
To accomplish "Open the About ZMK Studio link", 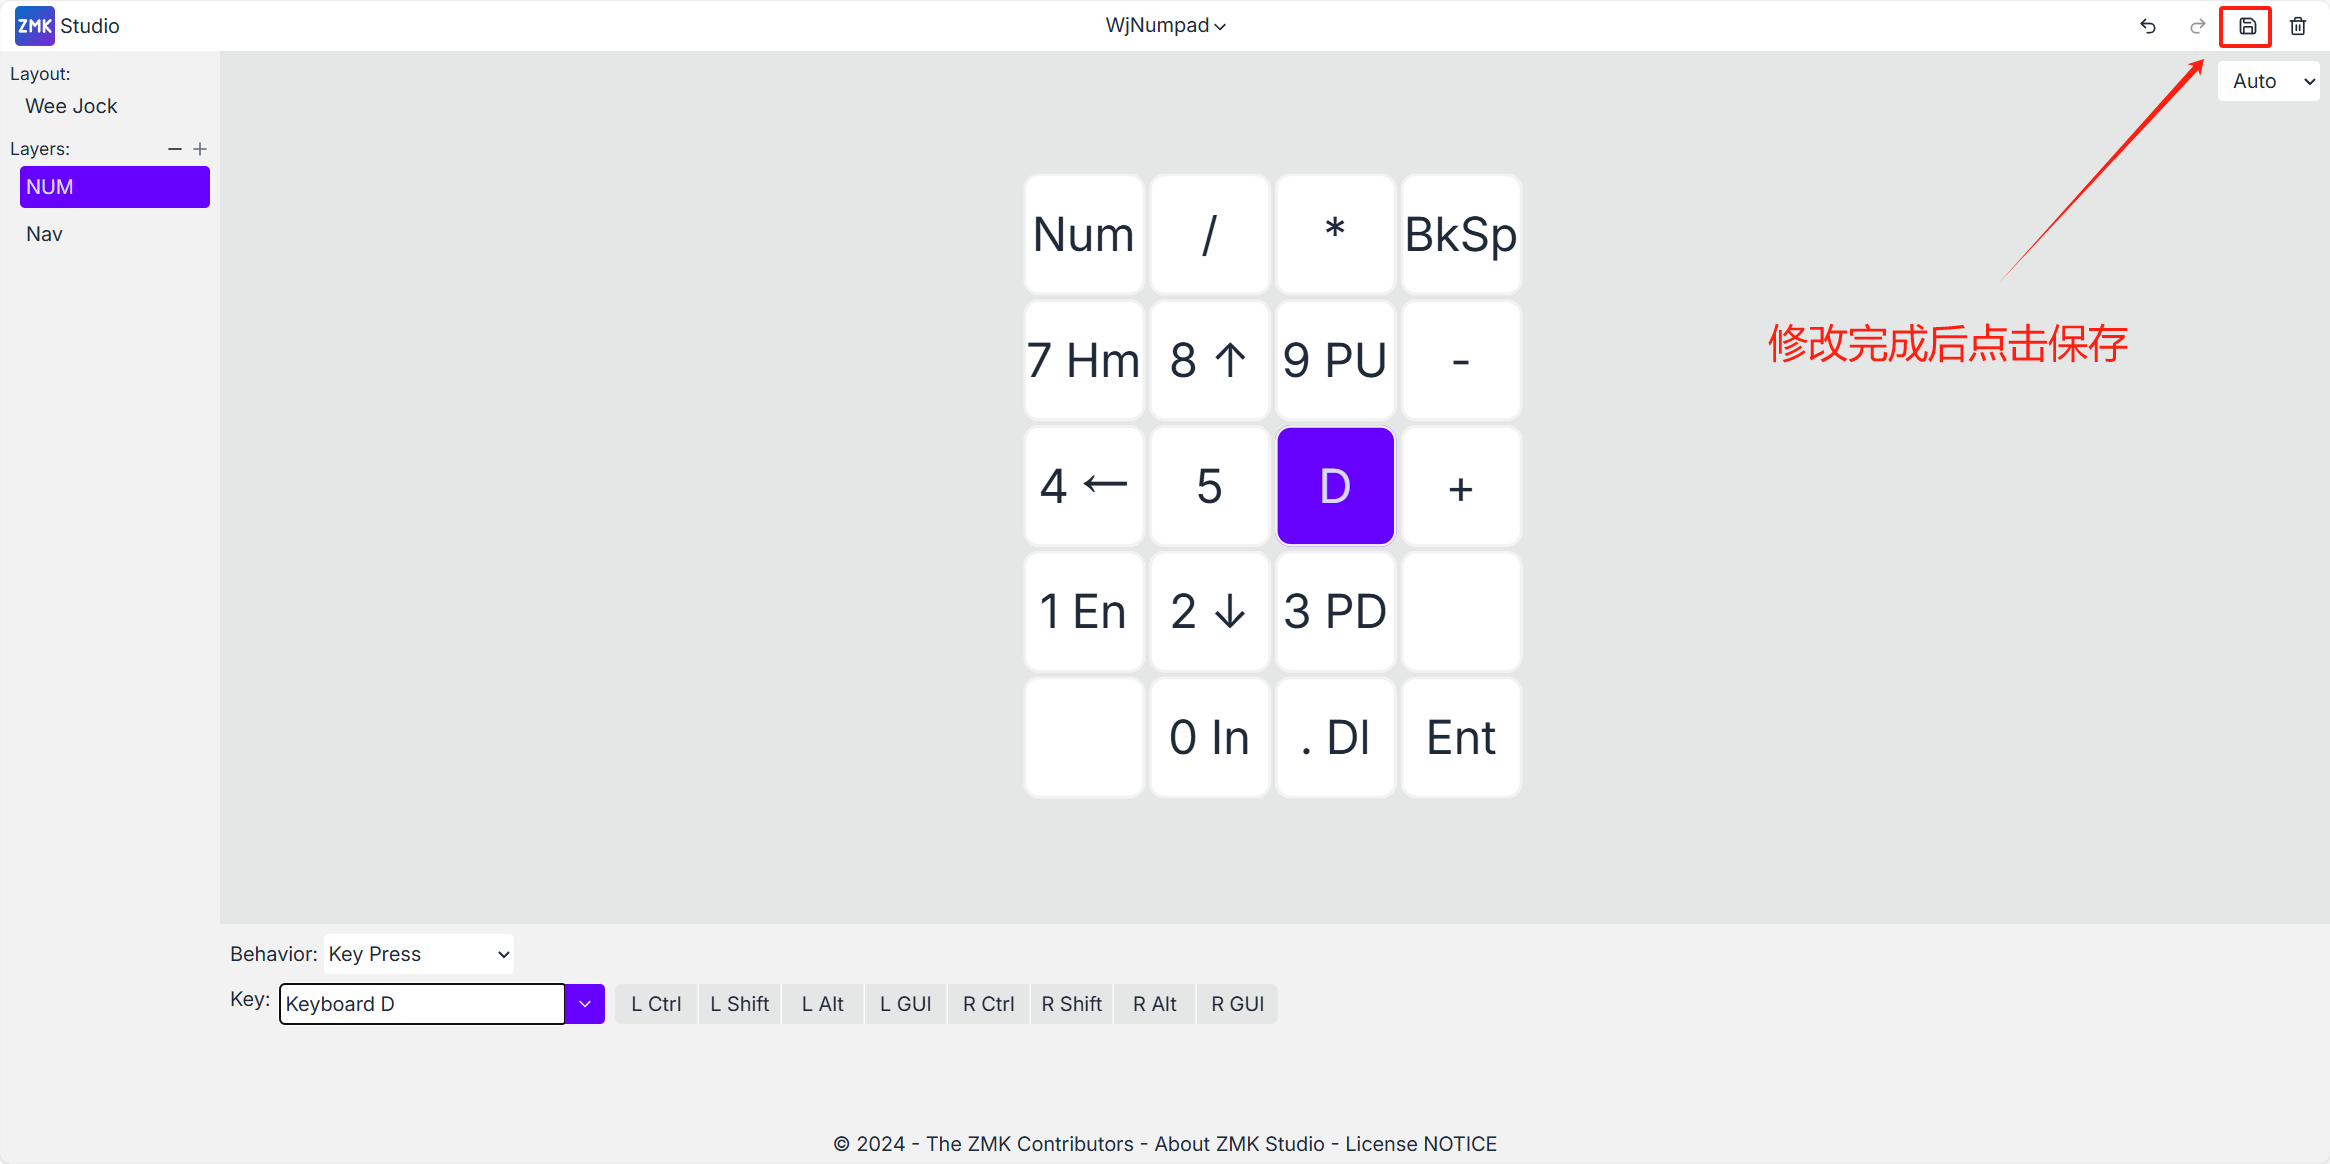I will point(1239,1144).
